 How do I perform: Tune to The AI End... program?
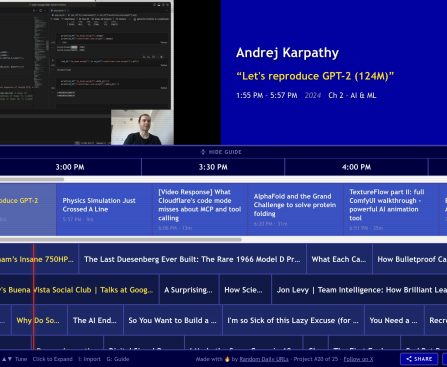pos(95,320)
